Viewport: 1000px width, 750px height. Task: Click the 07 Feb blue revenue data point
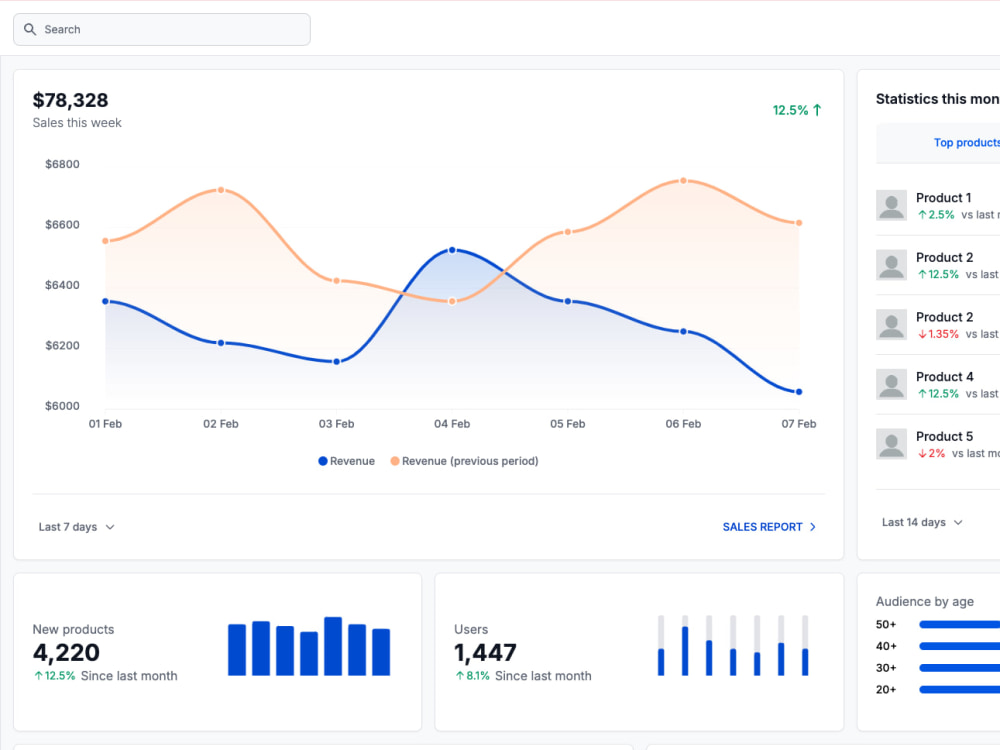(799, 392)
